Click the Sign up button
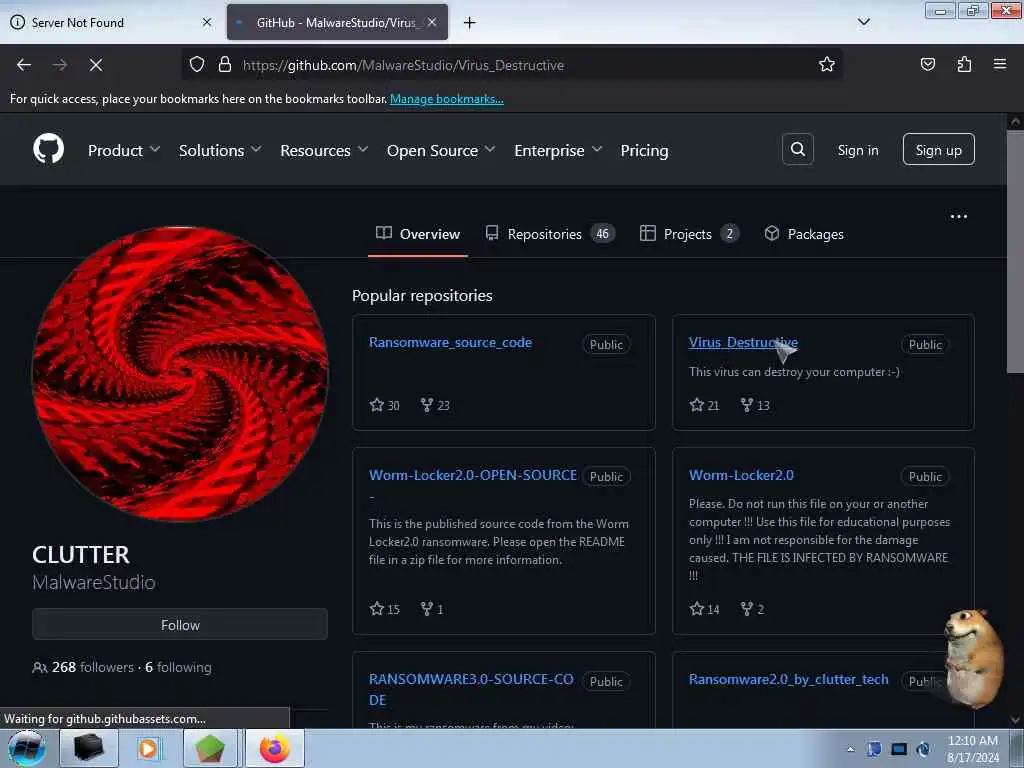1024x768 pixels. pyautogui.click(x=938, y=150)
